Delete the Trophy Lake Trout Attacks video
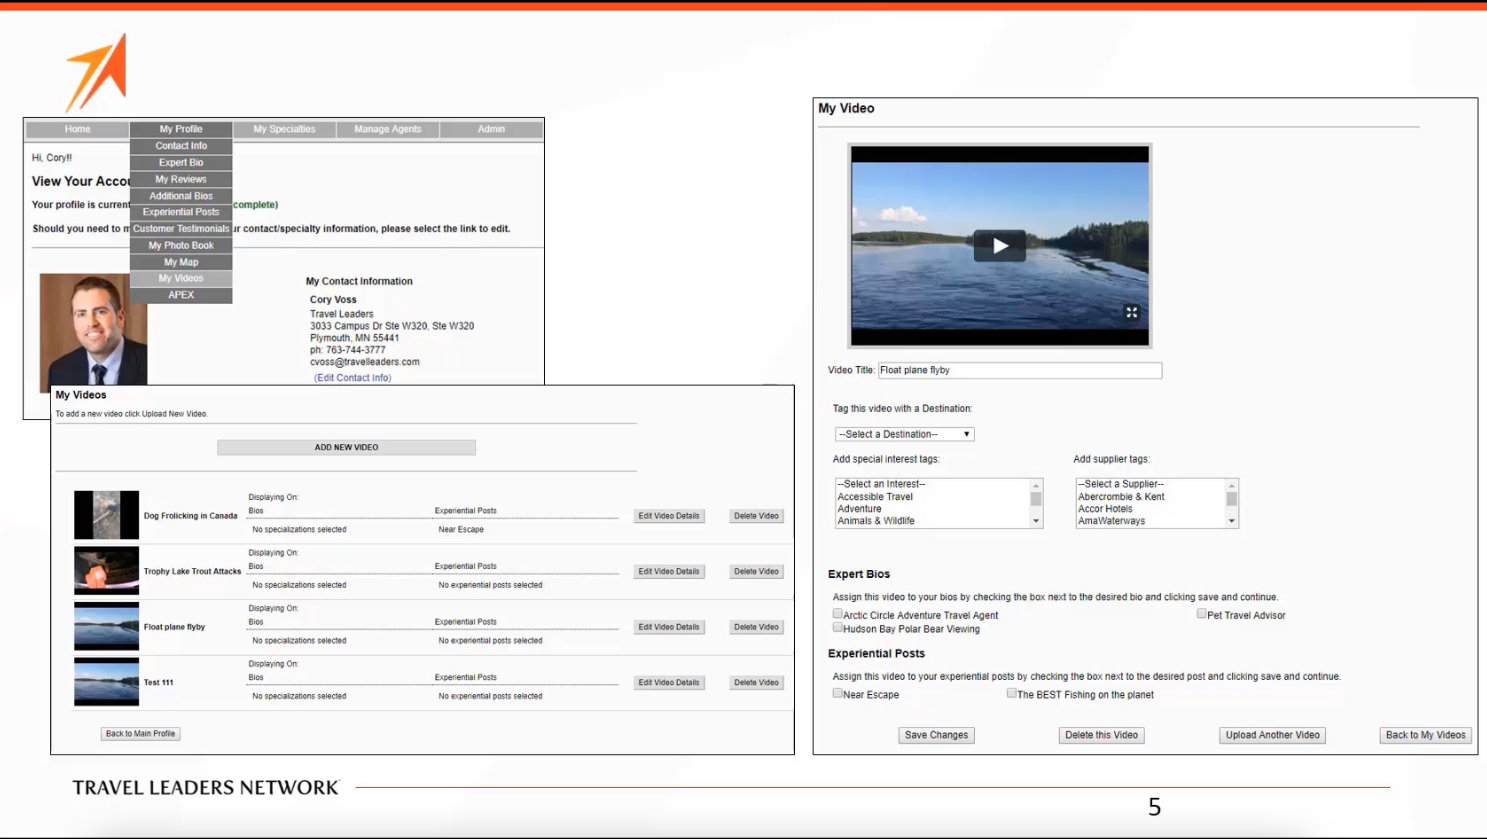This screenshot has height=839, width=1487. [x=756, y=571]
